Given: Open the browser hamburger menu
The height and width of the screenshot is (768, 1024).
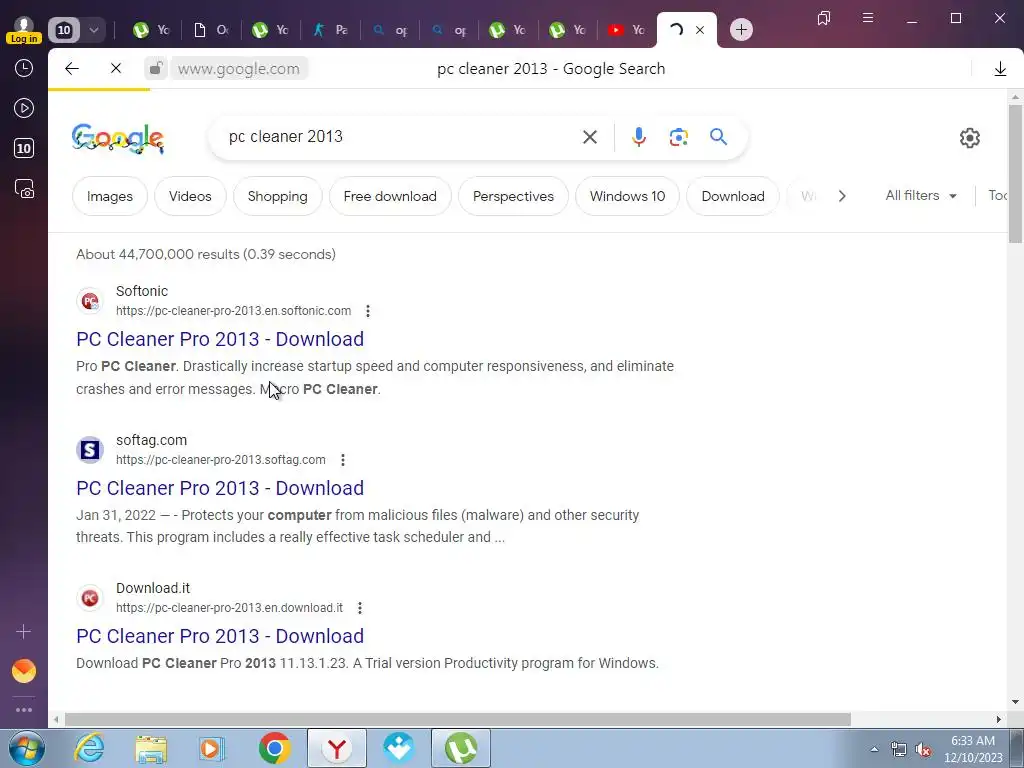Looking at the screenshot, I should click(868, 18).
